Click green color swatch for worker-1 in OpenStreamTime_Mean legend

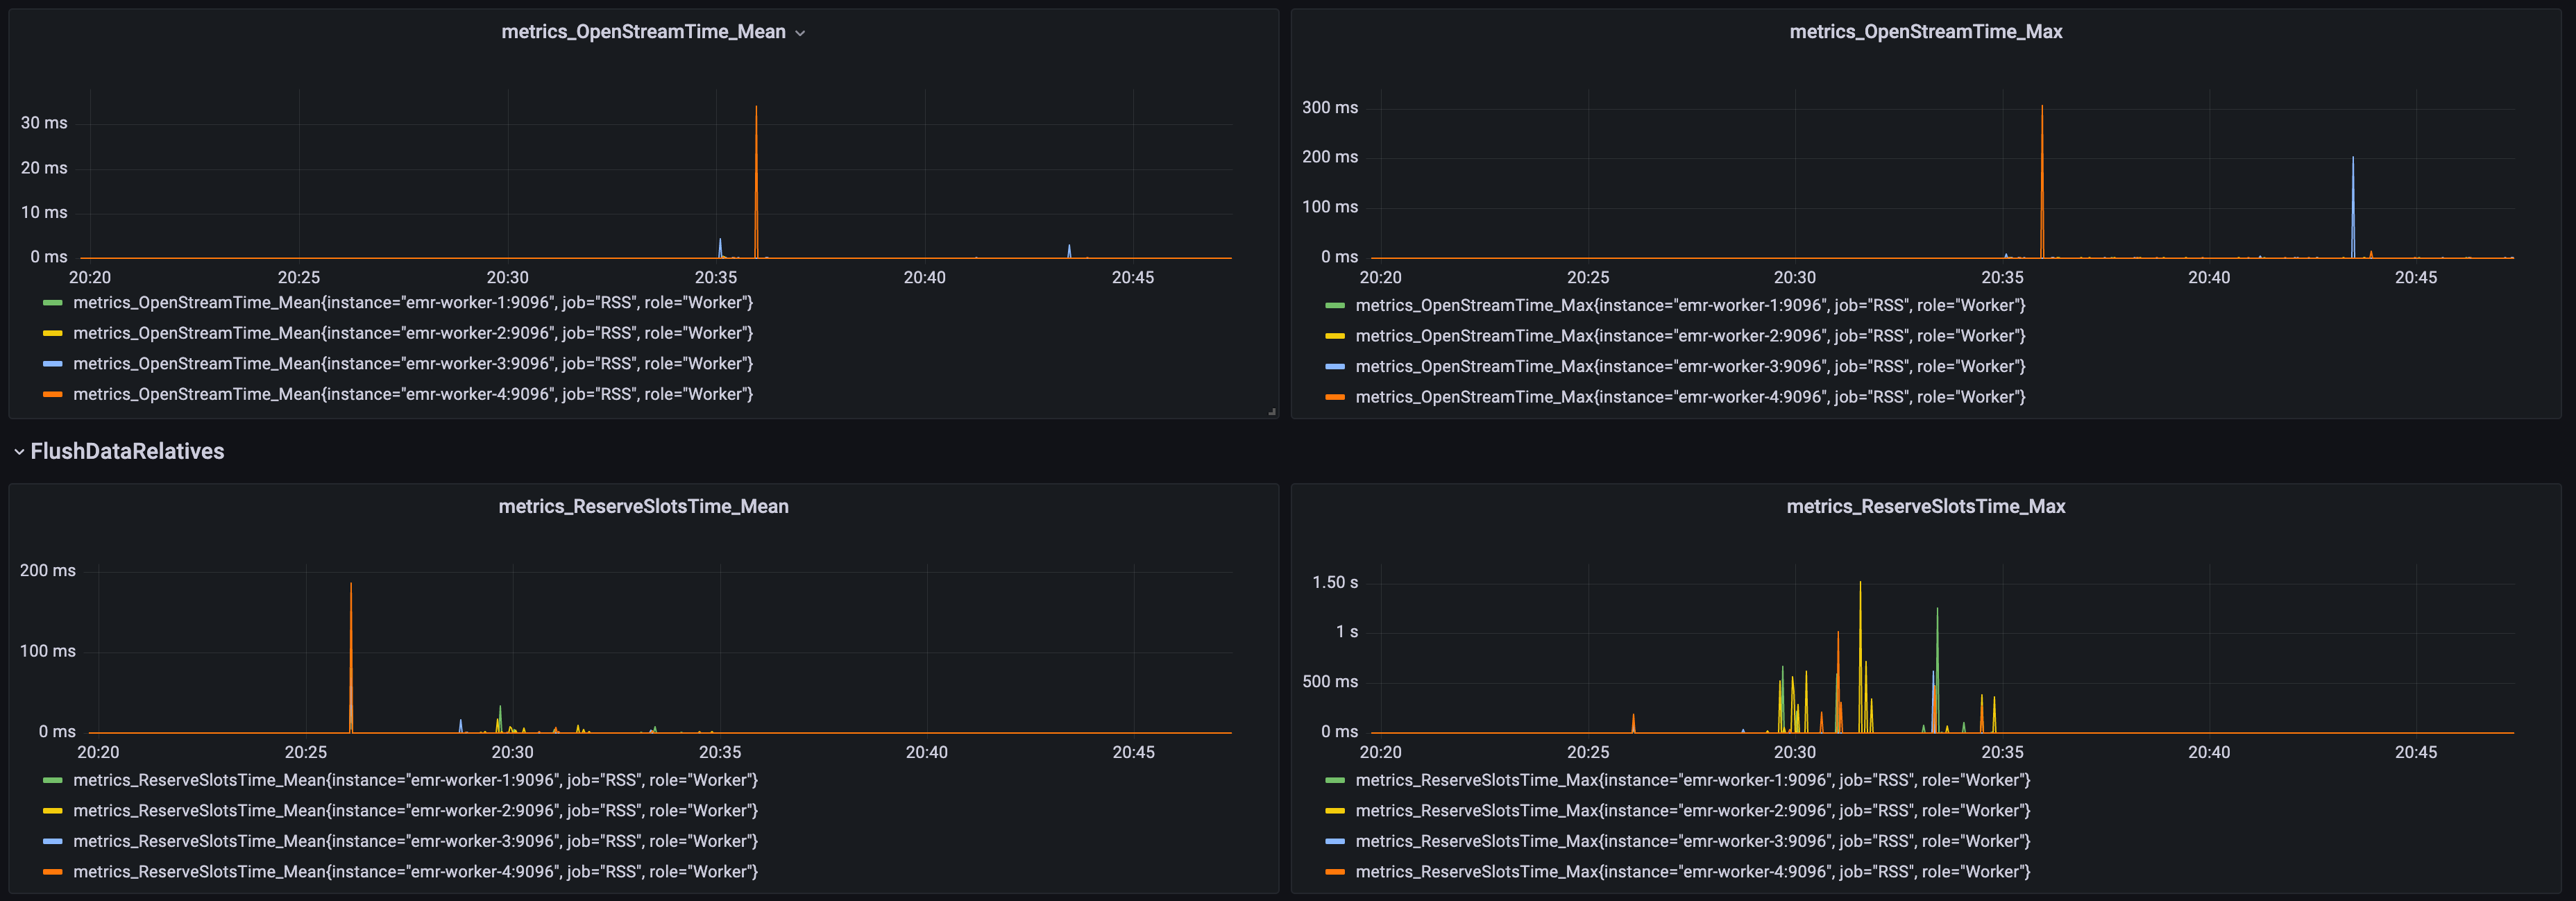coord(53,303)
